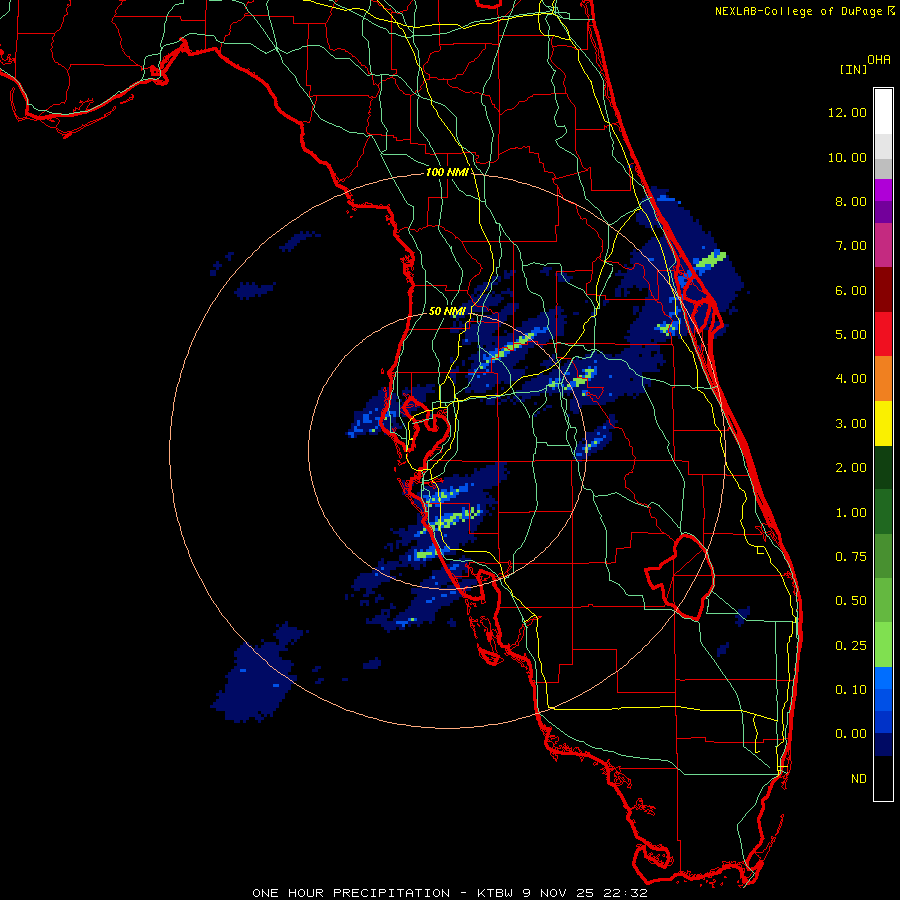Viewport: 900px width, 900px height.
Task: Click the 6.00 legend value
Action: [851, 290]
